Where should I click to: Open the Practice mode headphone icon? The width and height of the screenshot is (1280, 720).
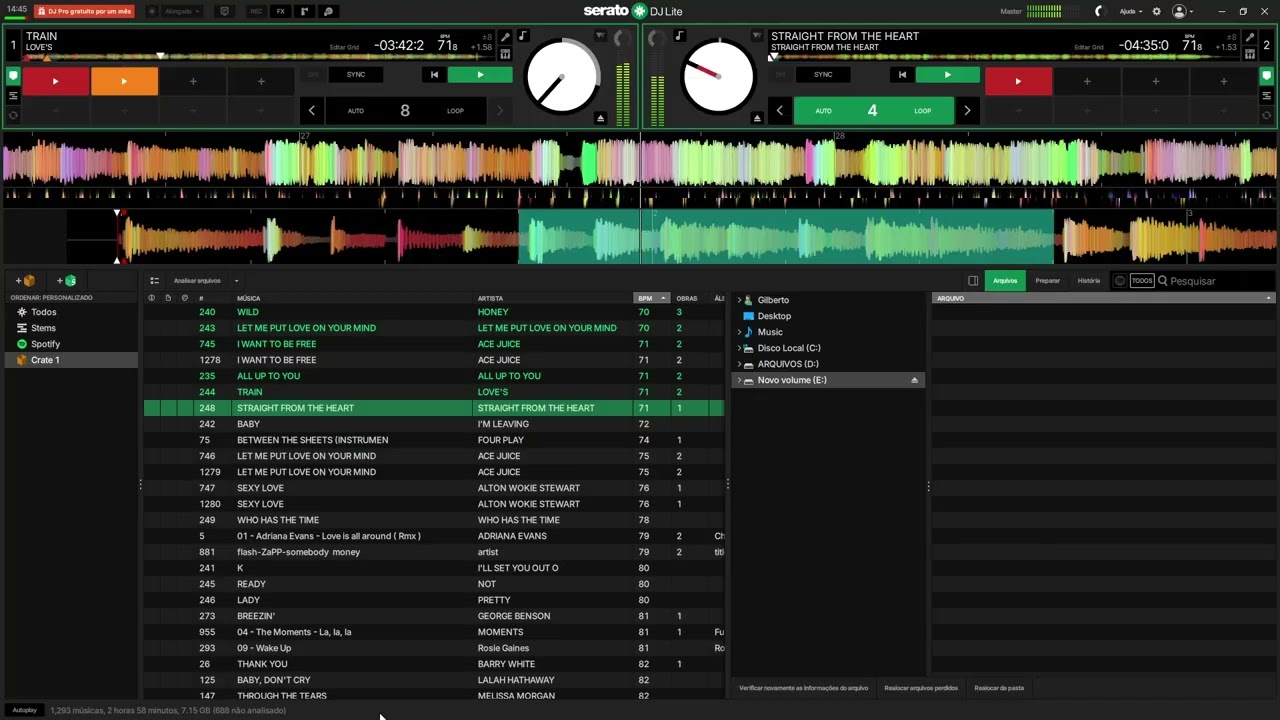pos(328,11)
